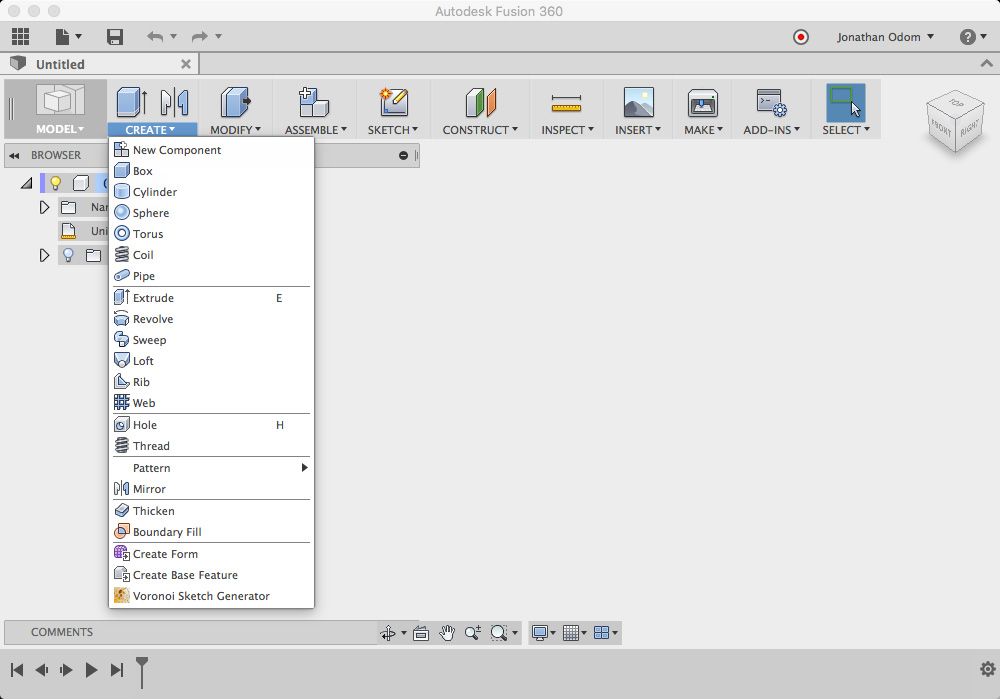
Task: Click the Extrude icon in Create toolbar
Action: coord(132,102)
